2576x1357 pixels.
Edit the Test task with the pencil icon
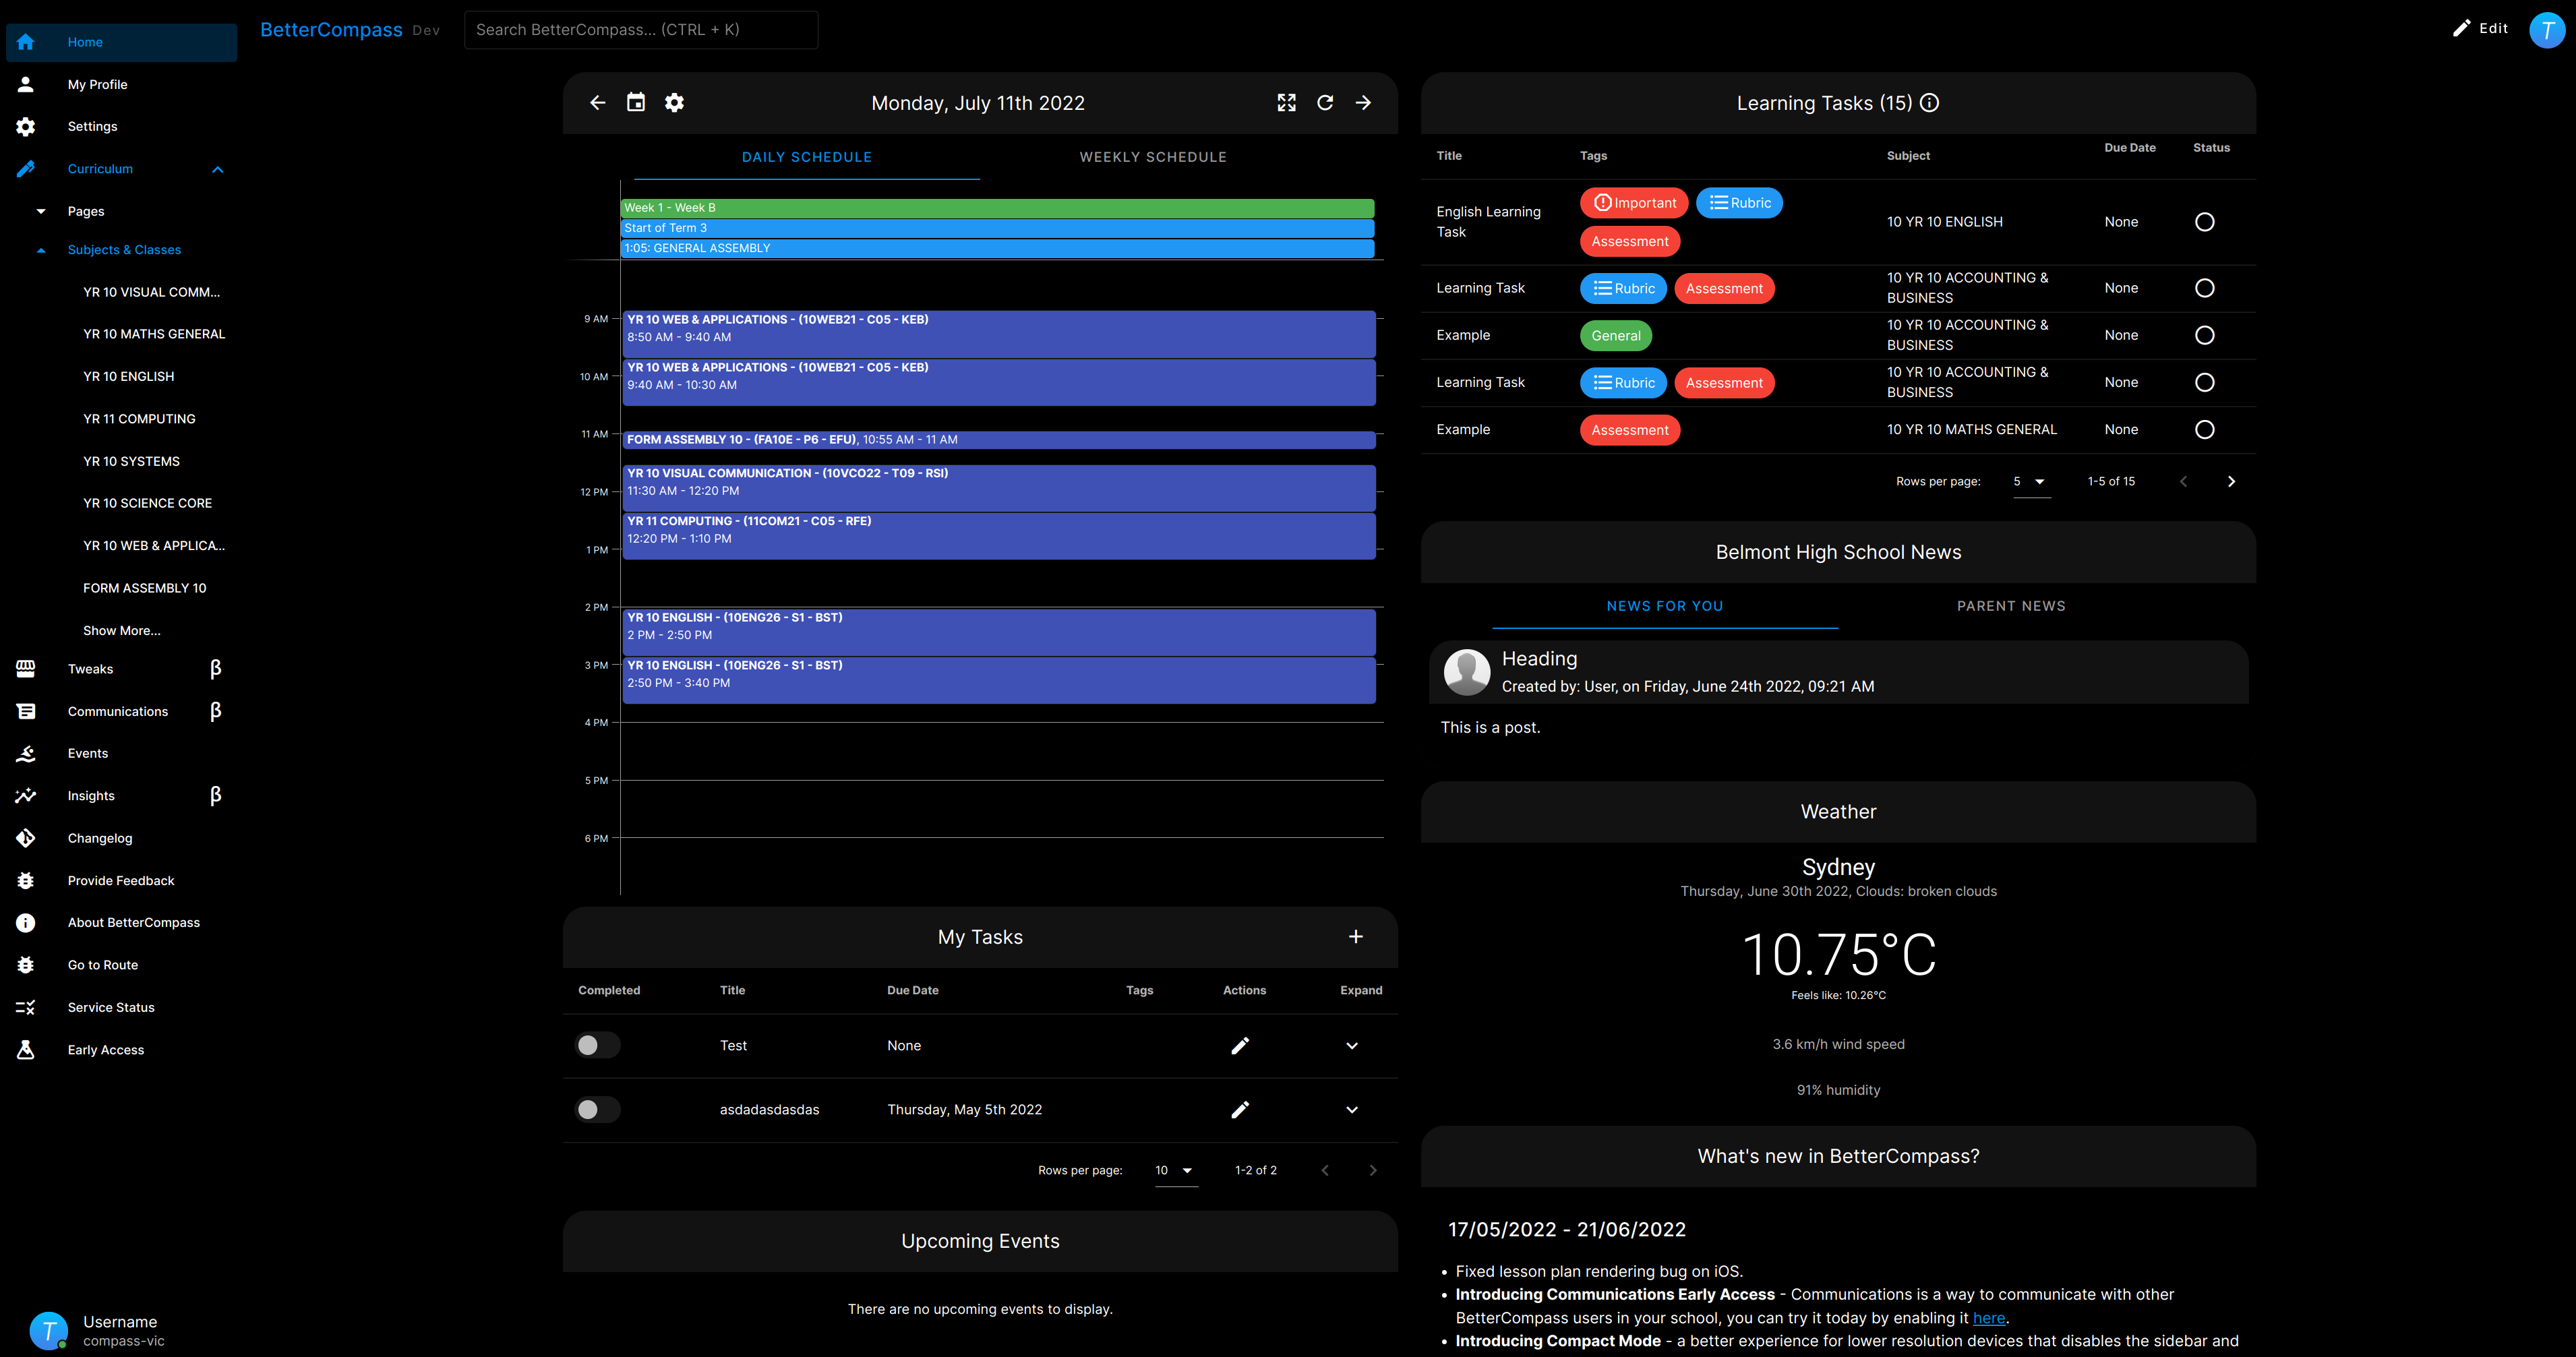coord(1240,1045)
